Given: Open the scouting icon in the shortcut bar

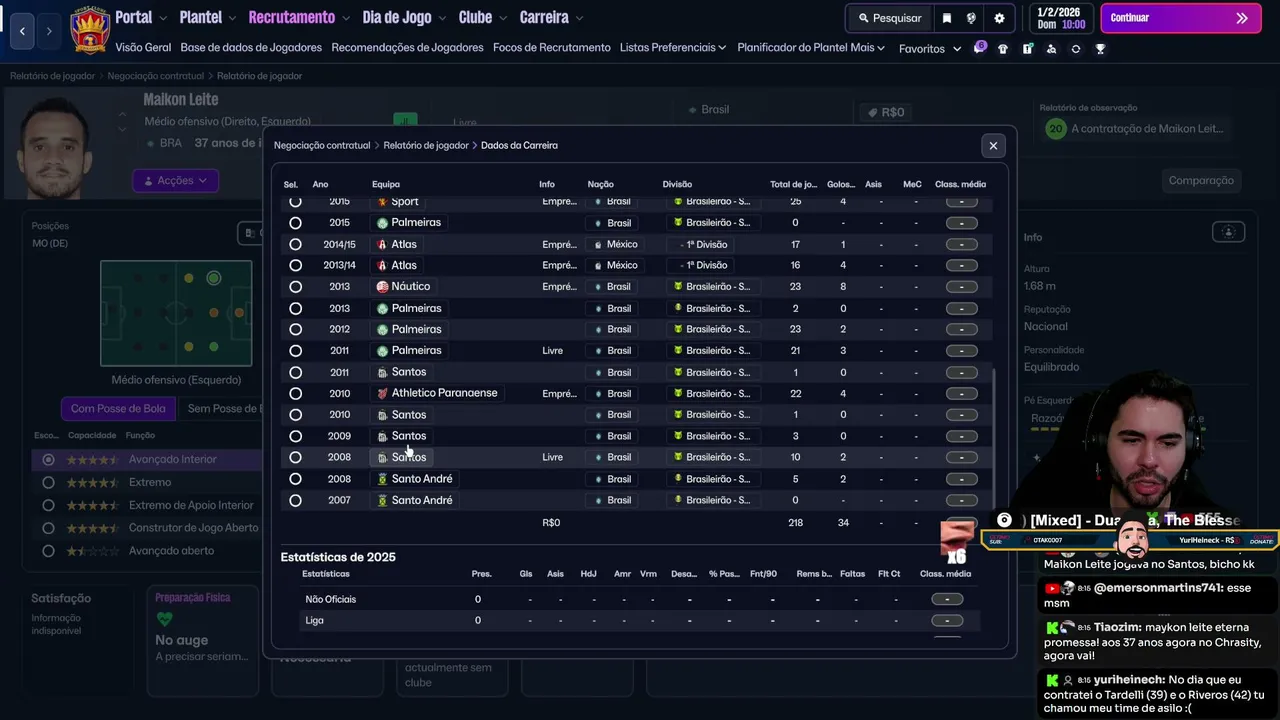Looking at the screenshot, I should point(1051,49).
